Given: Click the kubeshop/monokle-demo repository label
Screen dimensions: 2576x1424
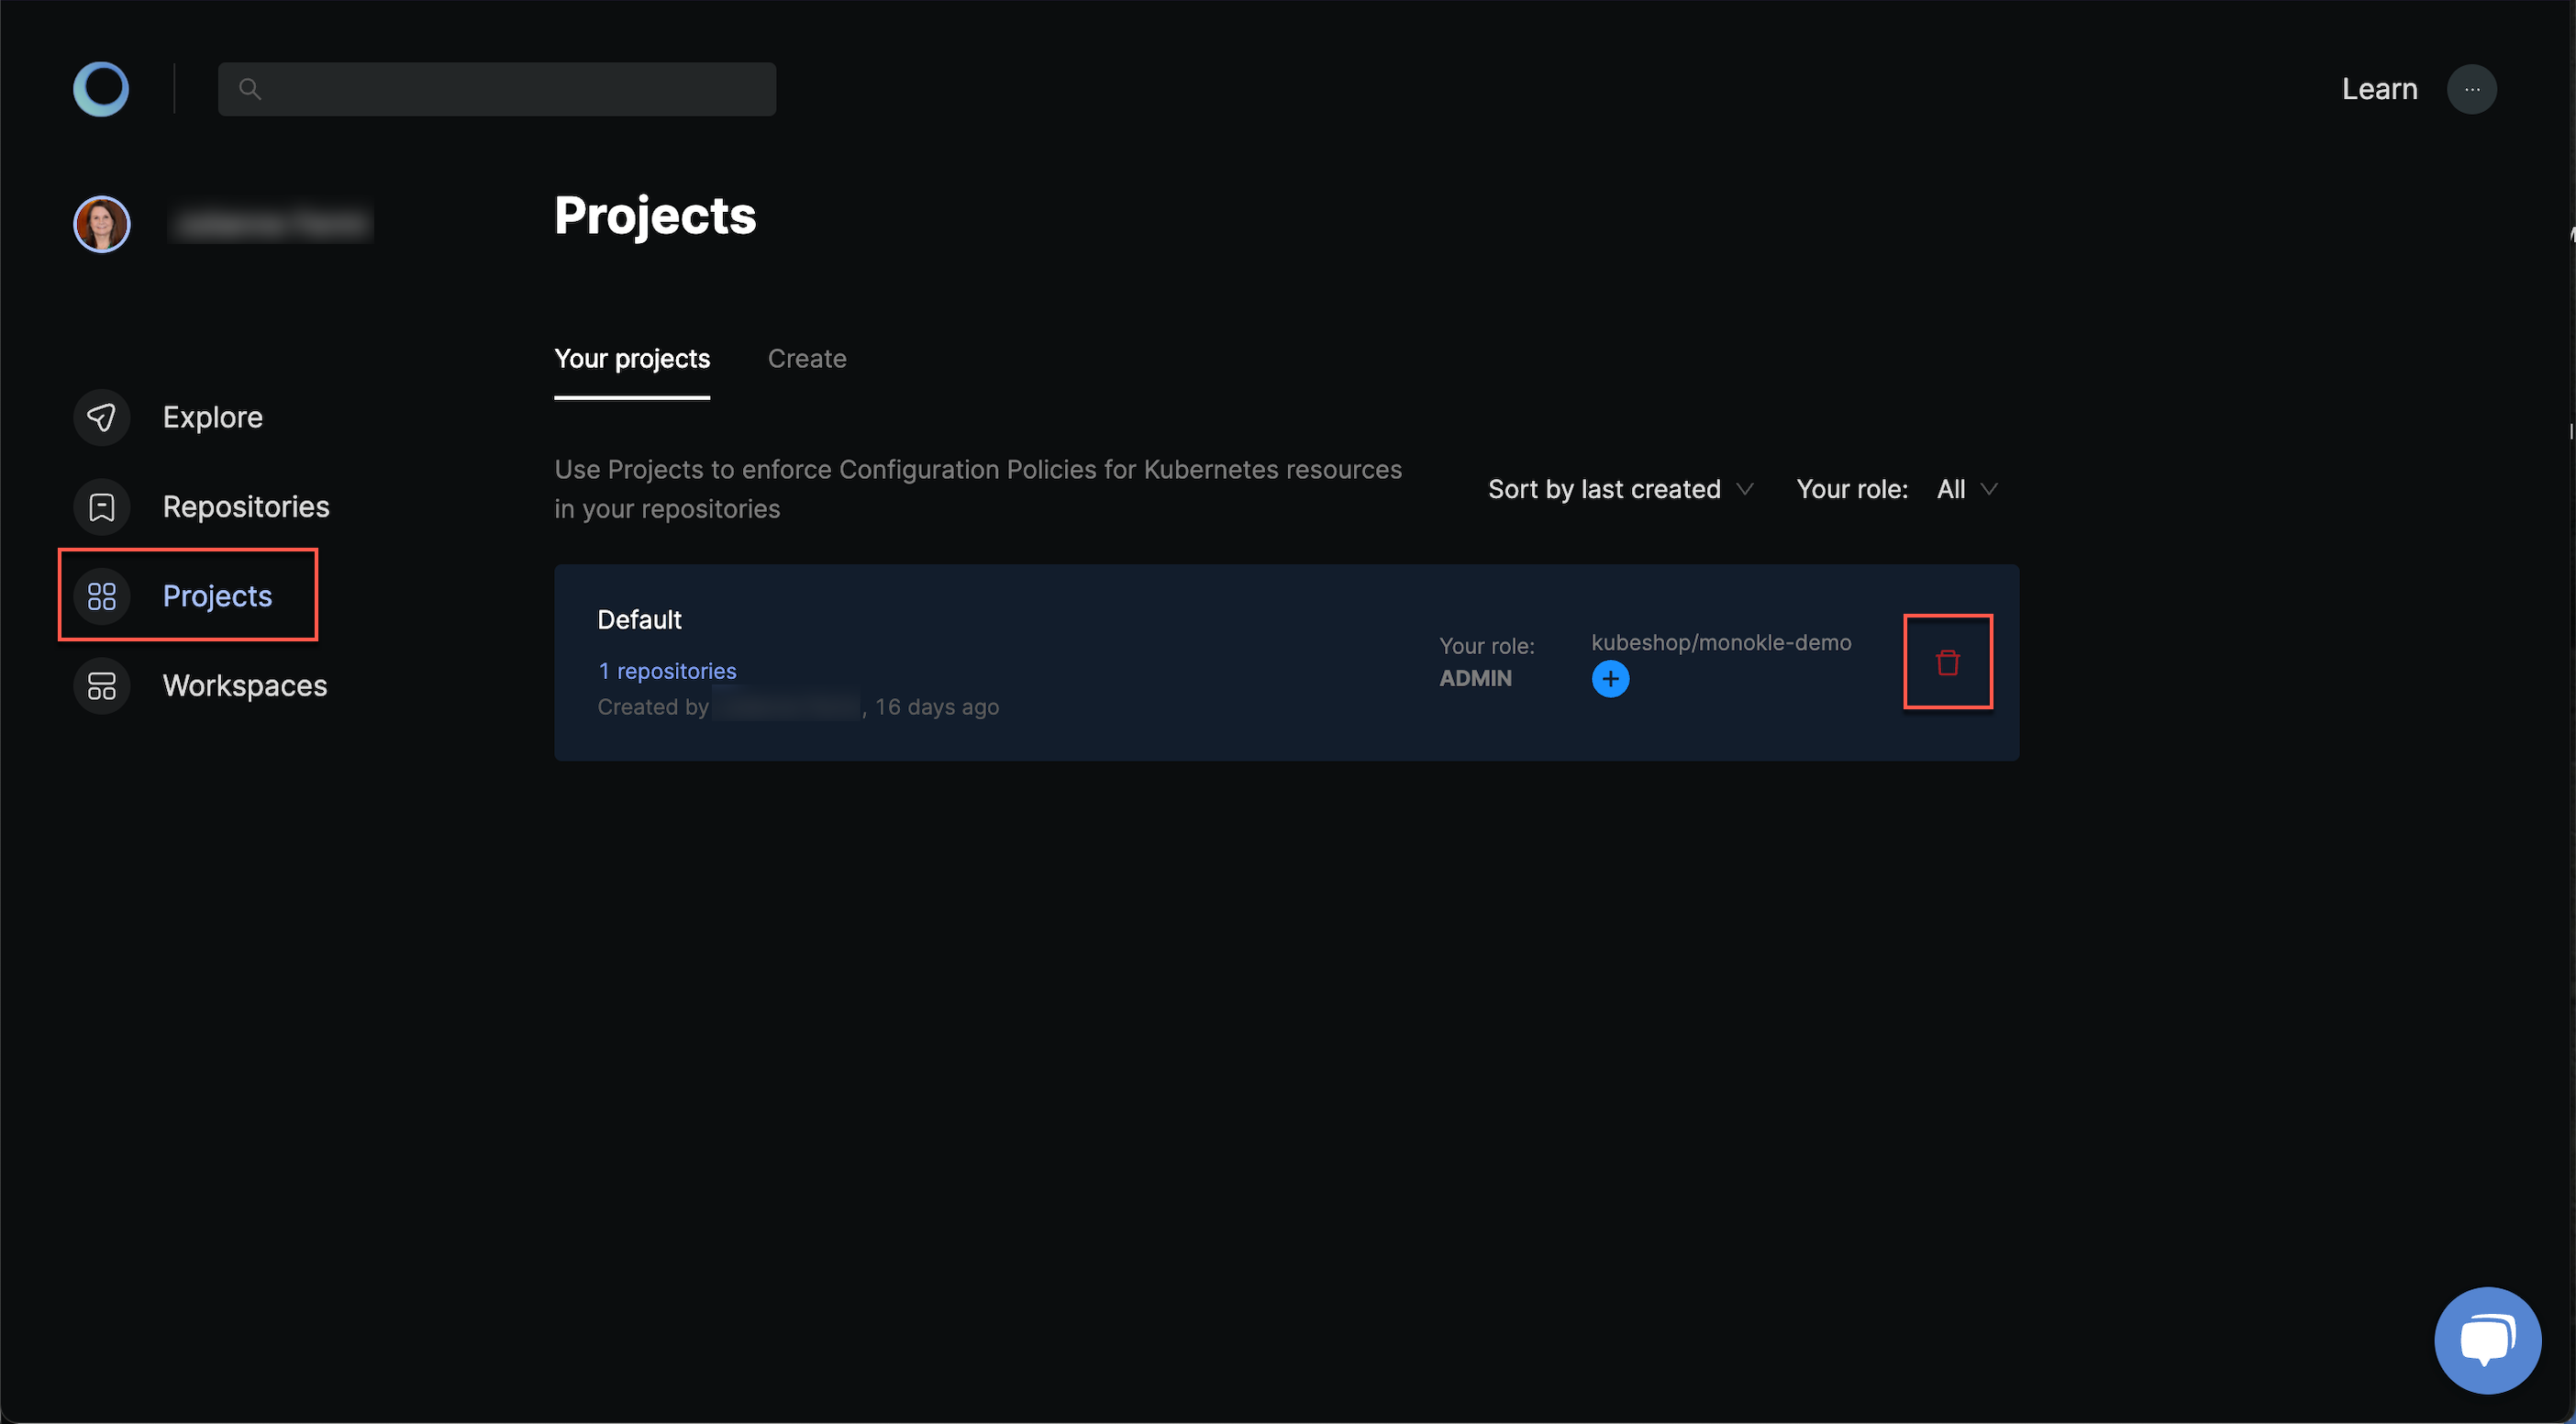Looking at the screenshot, I should [1721, 642].
